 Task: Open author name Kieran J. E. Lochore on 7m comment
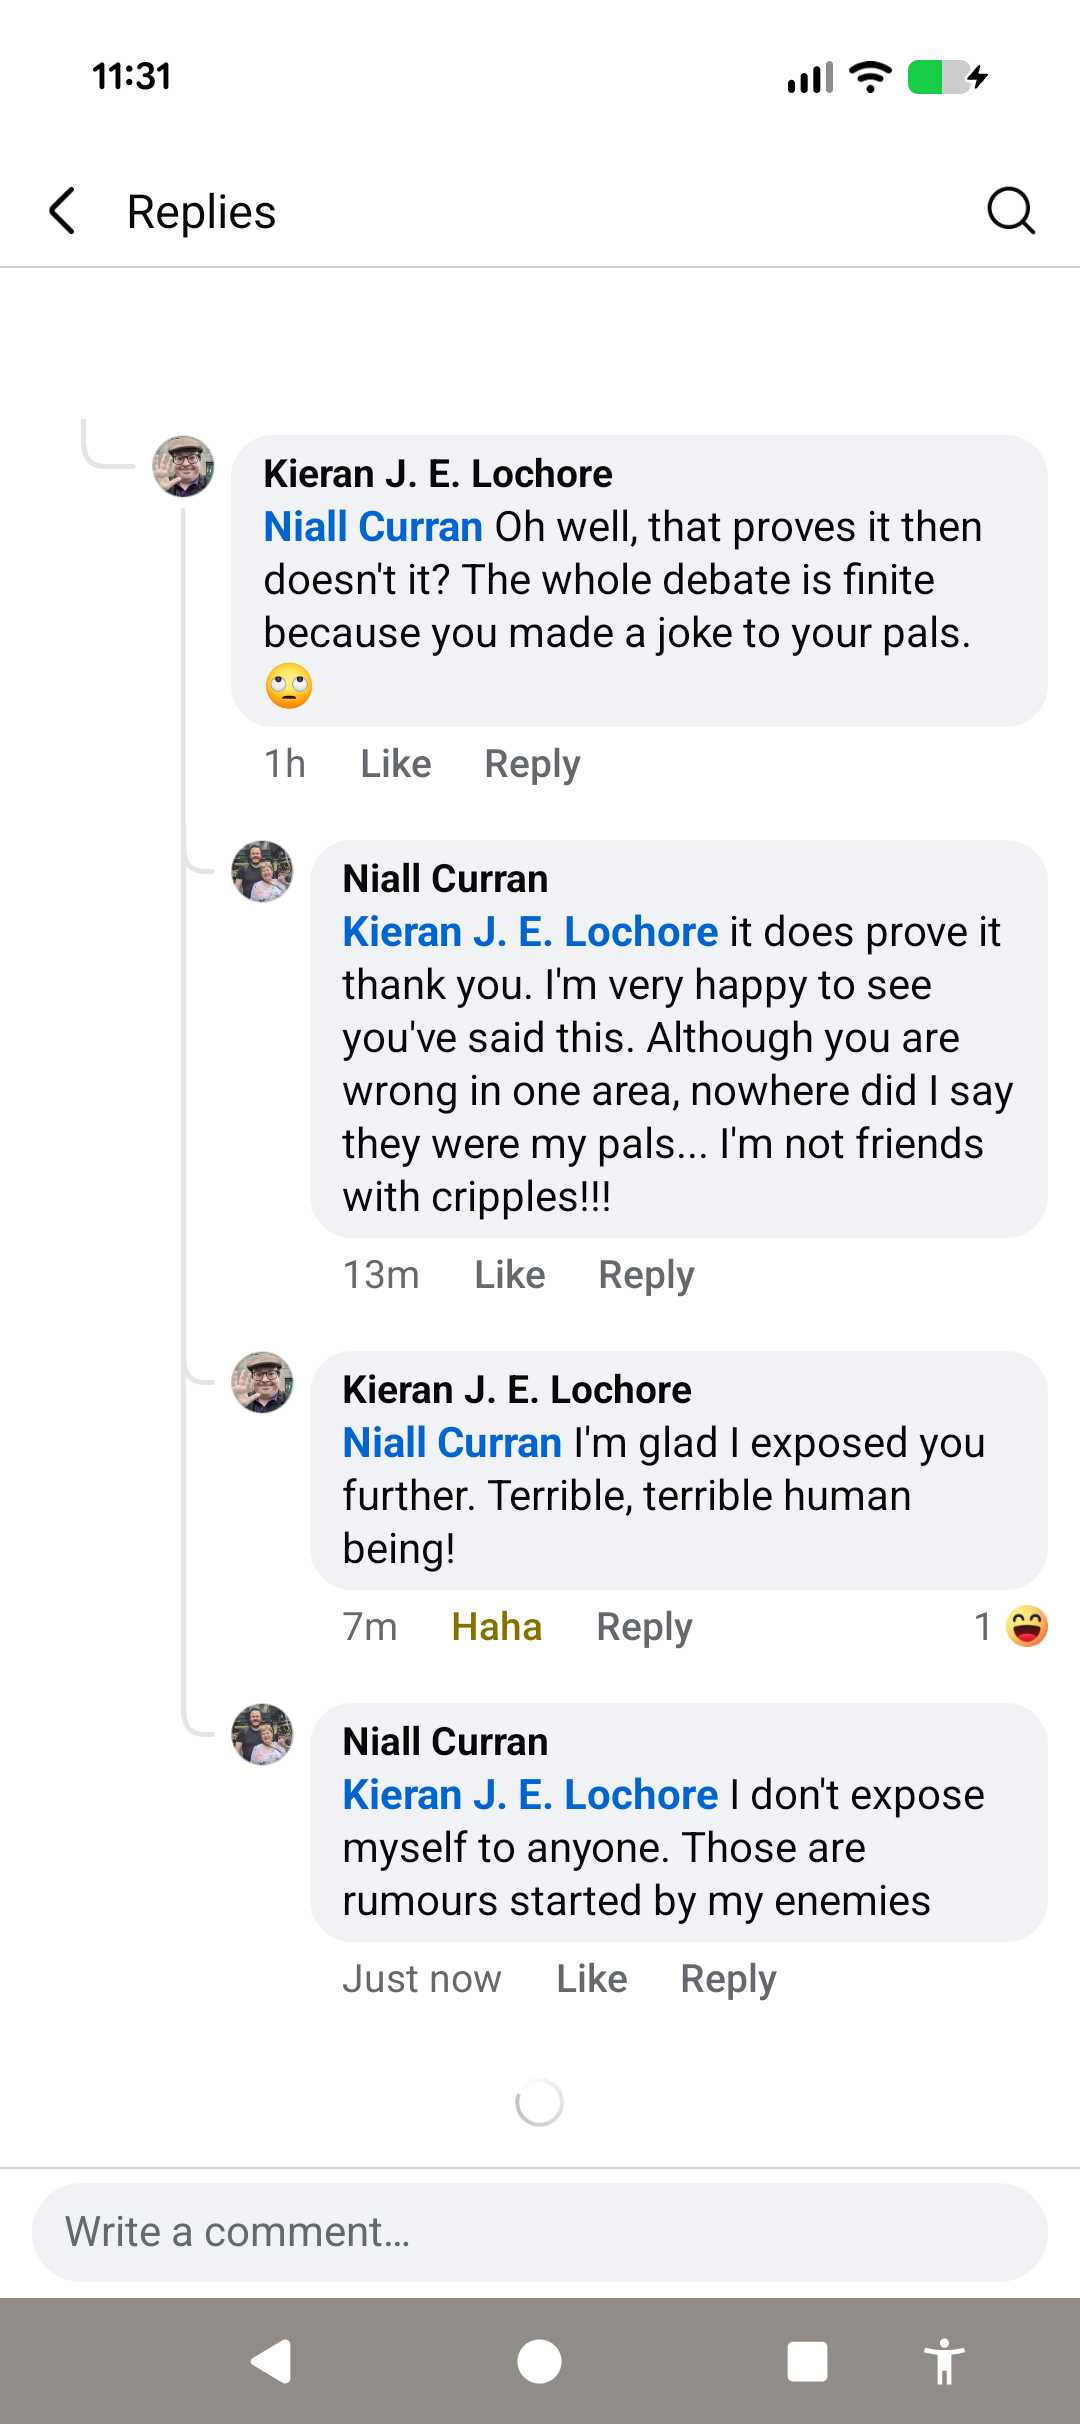tap(517, 1390)
